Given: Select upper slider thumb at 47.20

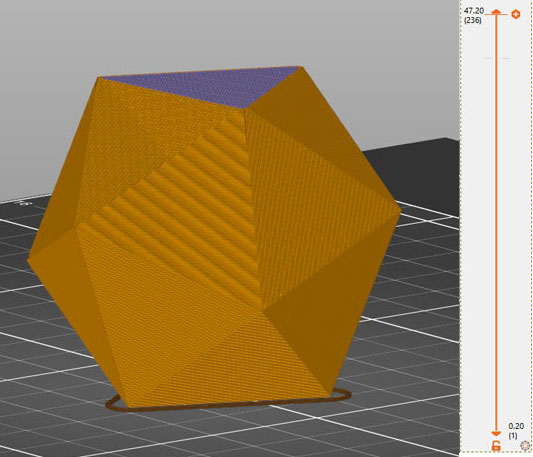Looking at the screenshot, I should (496, 12).
